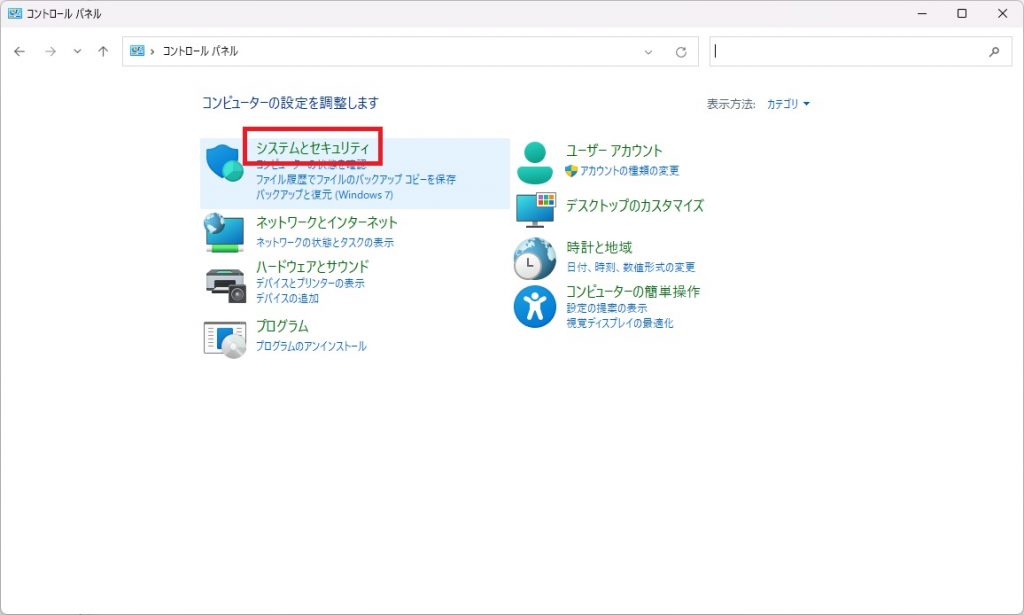Click the Programs disc icon
Viewport: 1024px width, 615px height.
tap(225, 338)
